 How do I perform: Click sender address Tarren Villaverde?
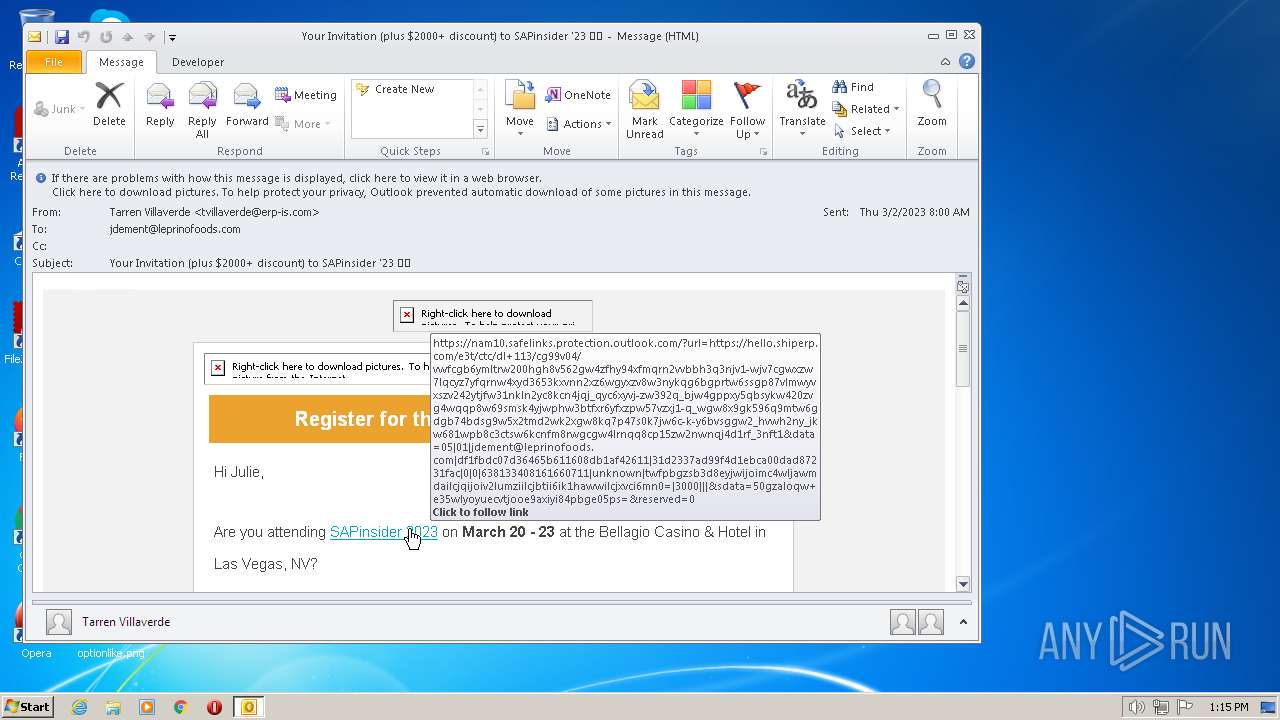pos(214,212)
